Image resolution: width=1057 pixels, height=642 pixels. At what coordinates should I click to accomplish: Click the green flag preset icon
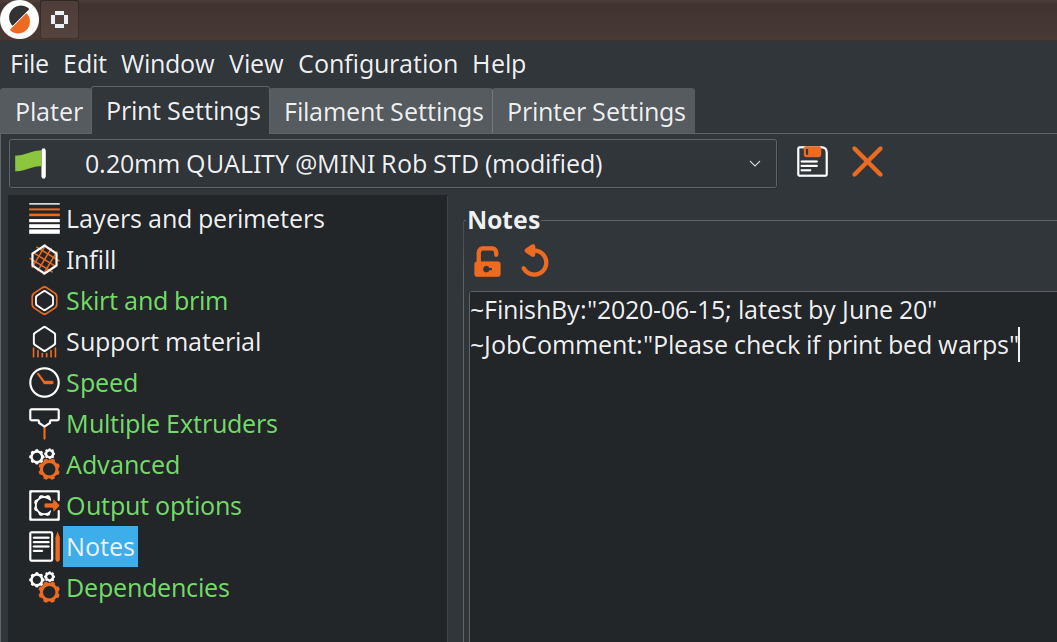[31, 163]
